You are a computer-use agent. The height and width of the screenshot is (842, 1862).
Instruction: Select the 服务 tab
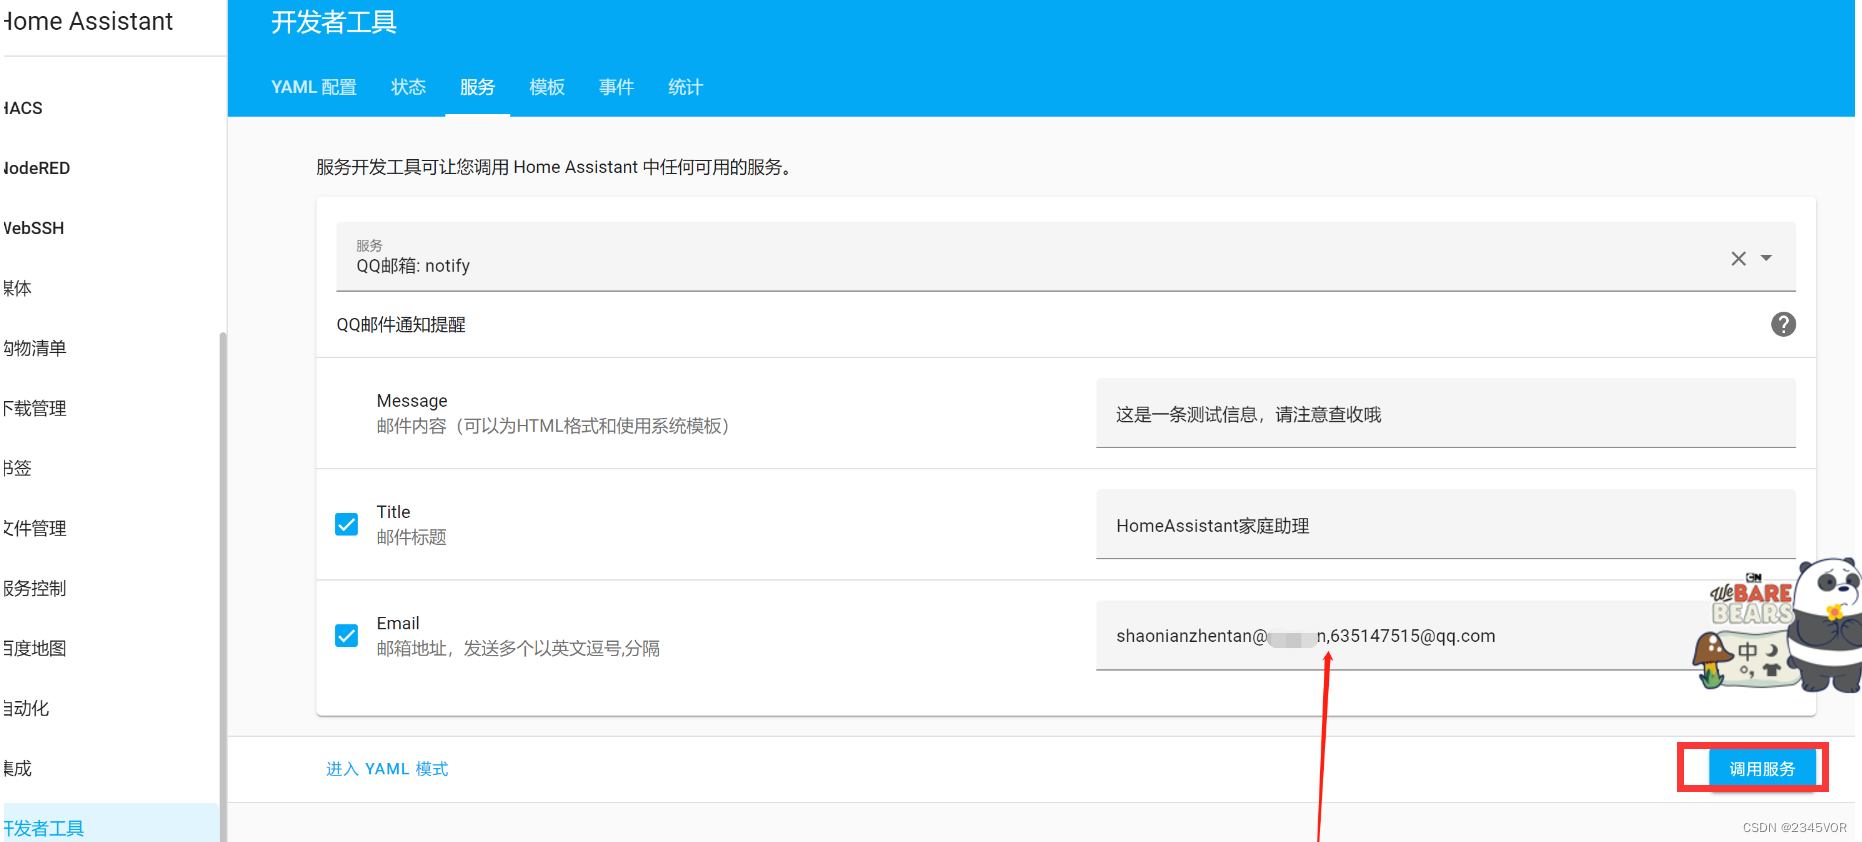point(477,87)
